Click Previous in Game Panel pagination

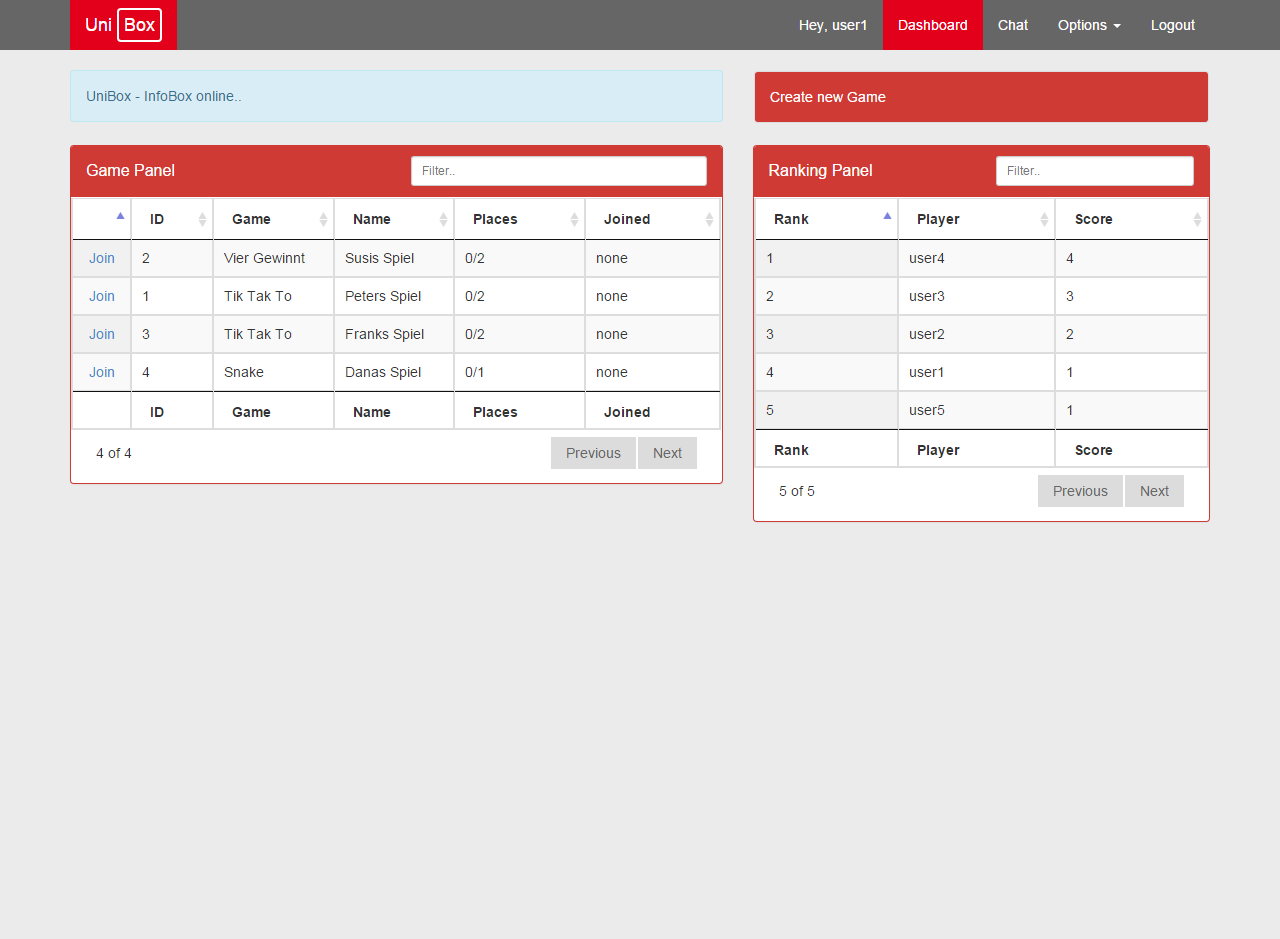pyautogui.click(x=593, y=453)
